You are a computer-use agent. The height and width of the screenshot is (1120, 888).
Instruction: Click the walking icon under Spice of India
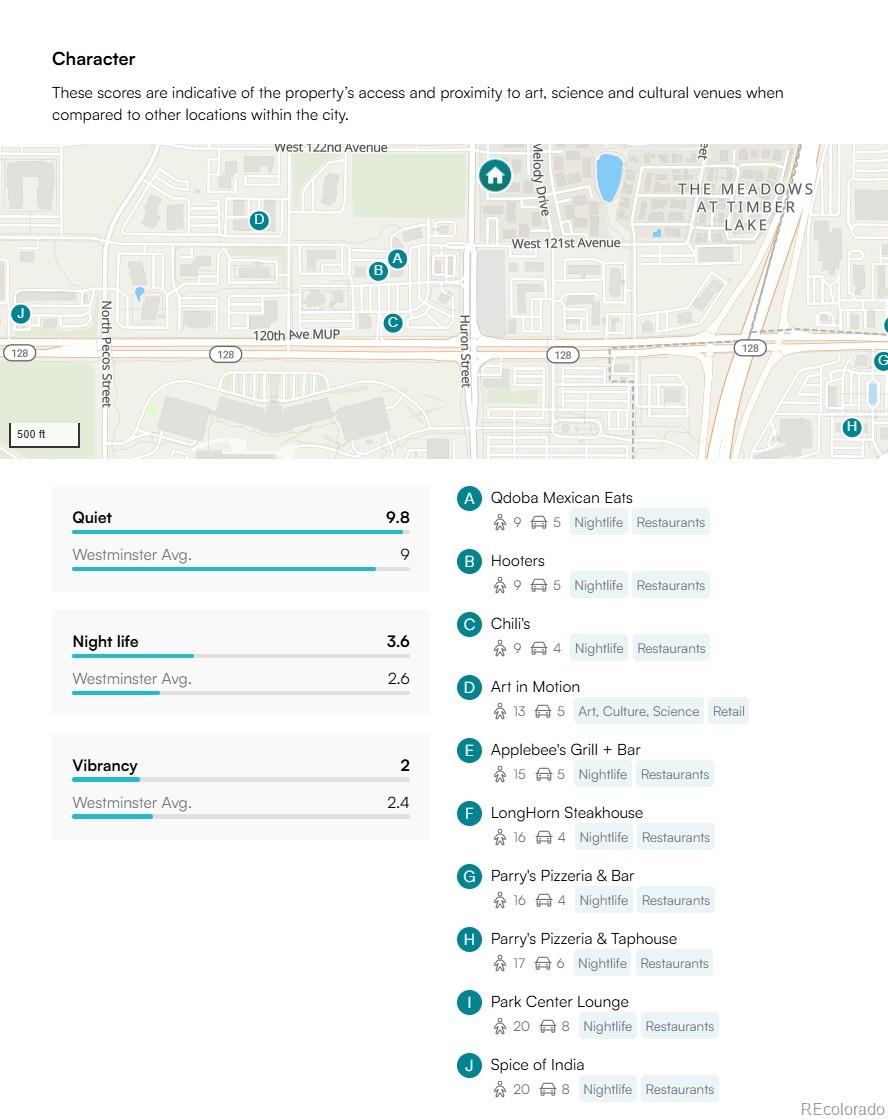click(499, 1089)
